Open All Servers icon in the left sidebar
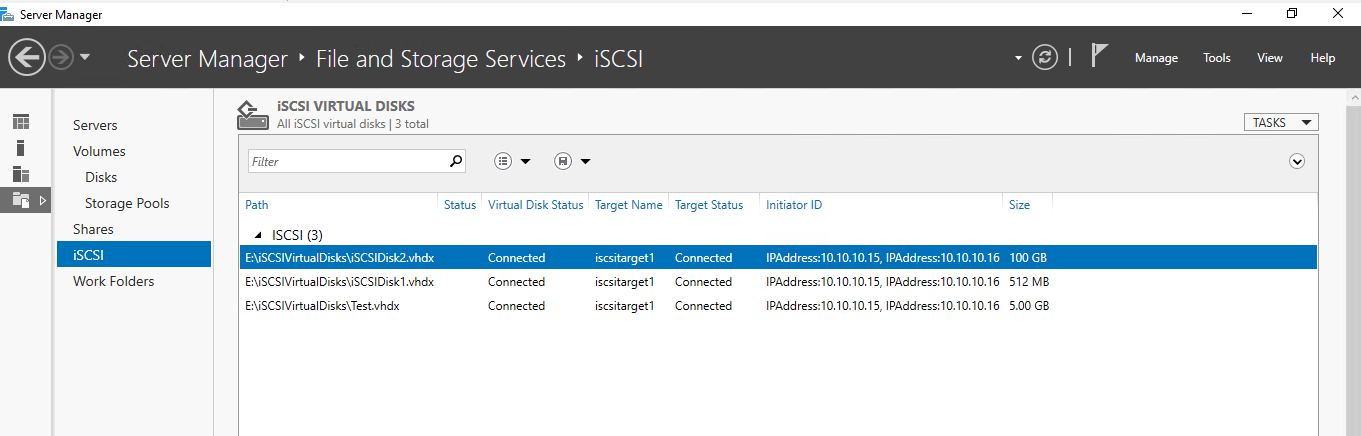This screenshot has height=436, width=1361. click(x=21, y=174)
